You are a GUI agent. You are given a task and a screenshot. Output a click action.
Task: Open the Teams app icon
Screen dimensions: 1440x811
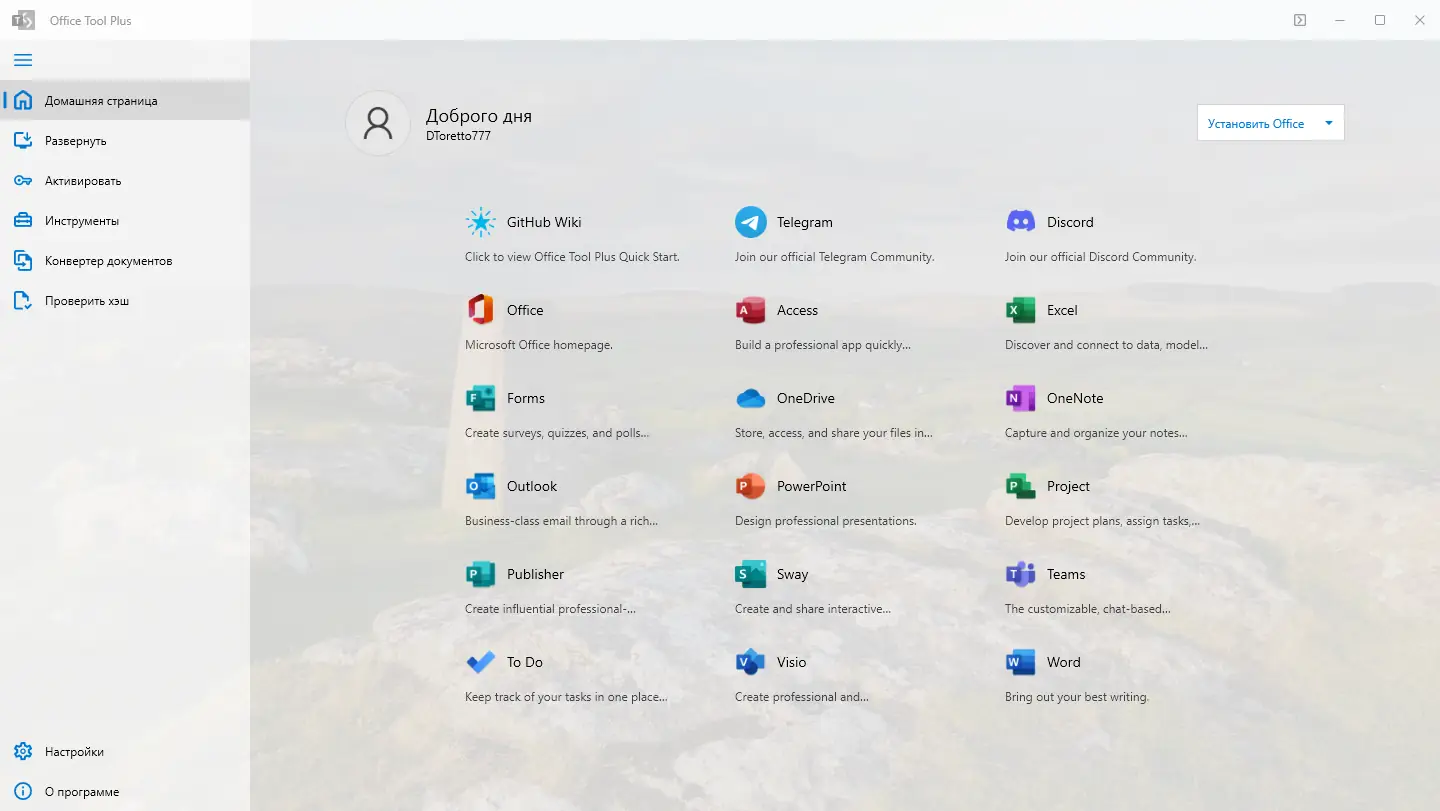pyautogui.click(x=1021, y=574)
